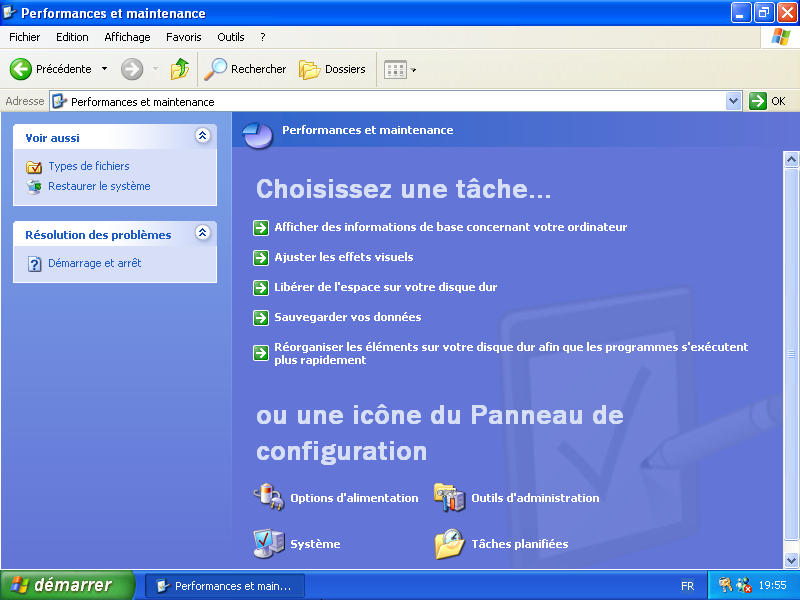The image size is (800, 600).
Task: Open Restaurer le système link
Action: (x=99, y=186)
